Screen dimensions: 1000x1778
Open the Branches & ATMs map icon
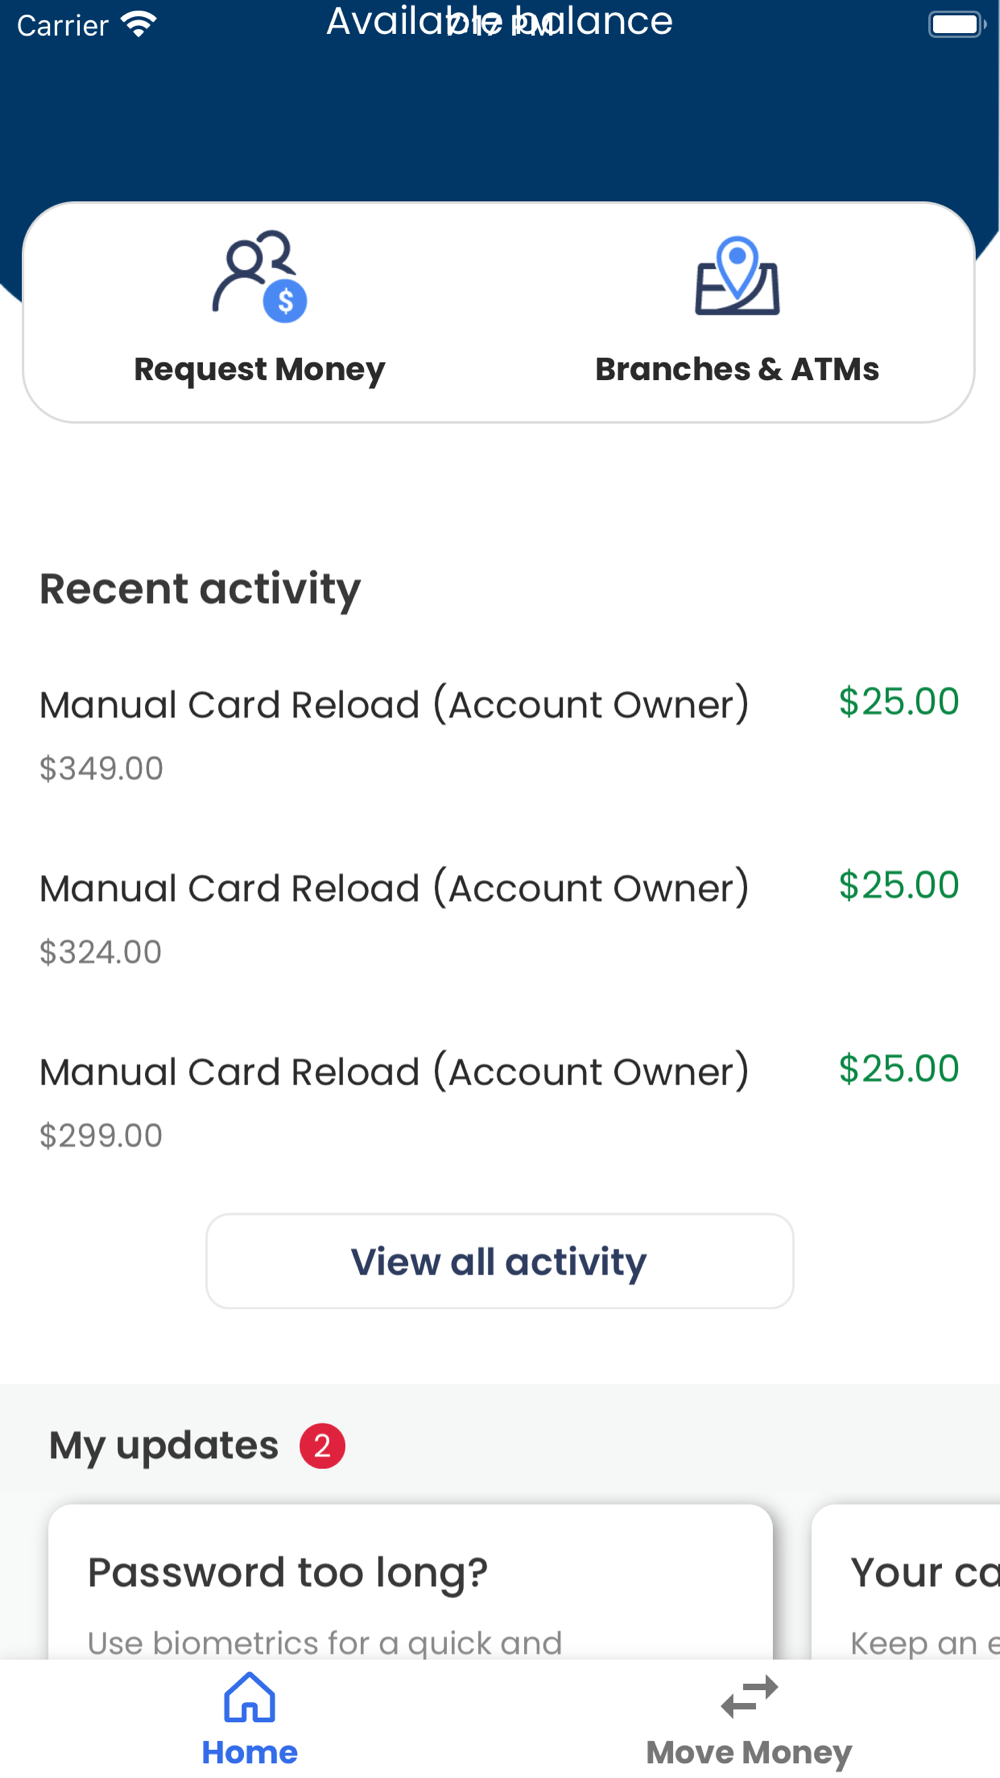pos(737,276)
